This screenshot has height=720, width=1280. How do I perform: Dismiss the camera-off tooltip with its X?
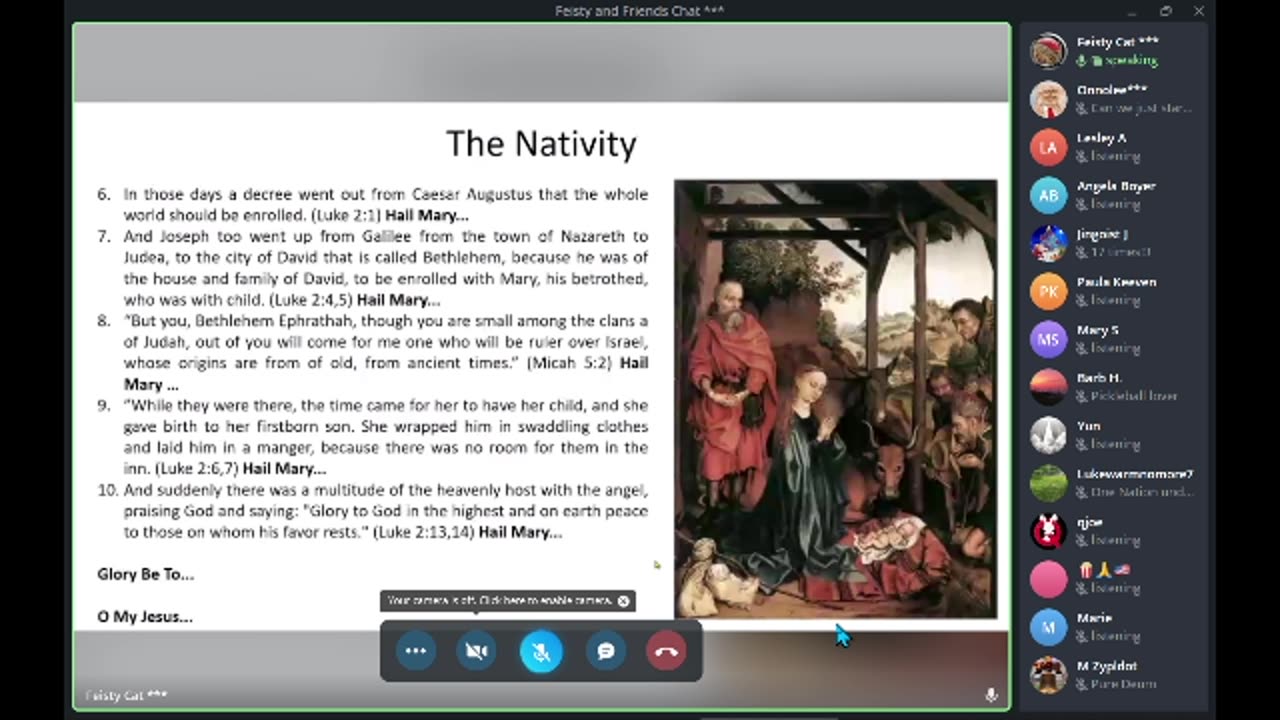pyautogui.click(x=623, y=601)
